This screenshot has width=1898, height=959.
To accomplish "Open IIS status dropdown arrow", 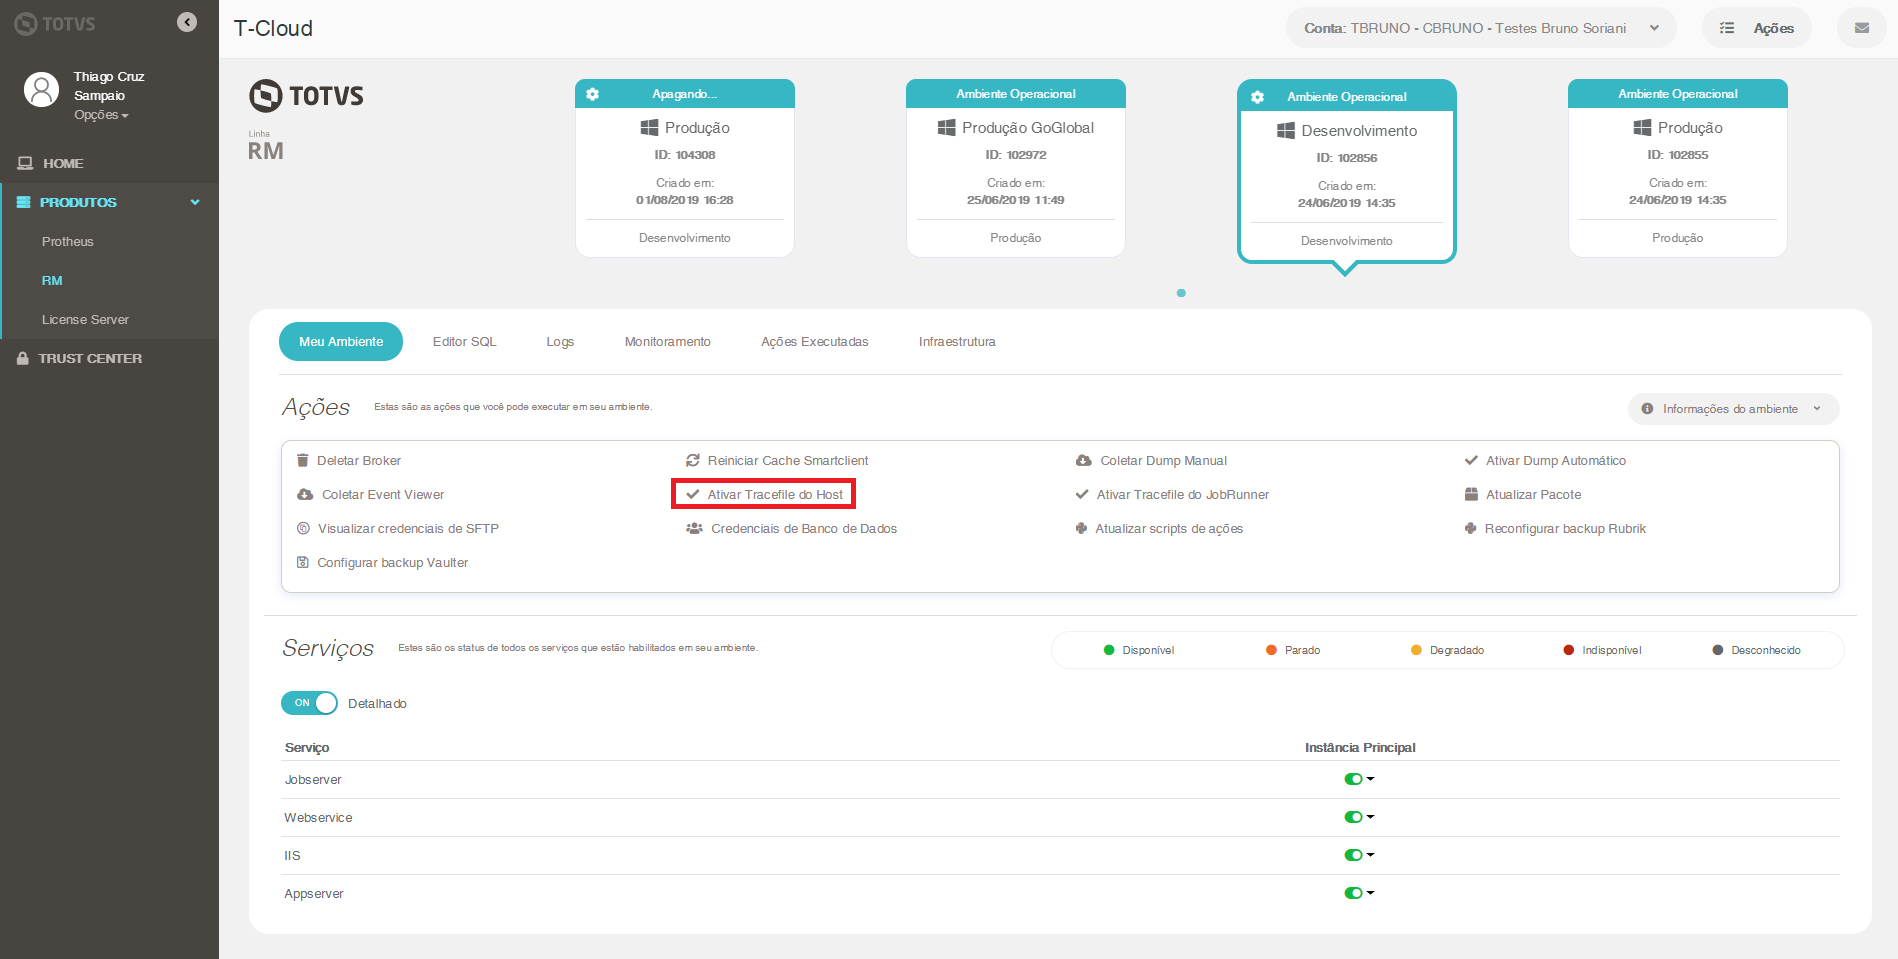I will [x=1371, y=855].
